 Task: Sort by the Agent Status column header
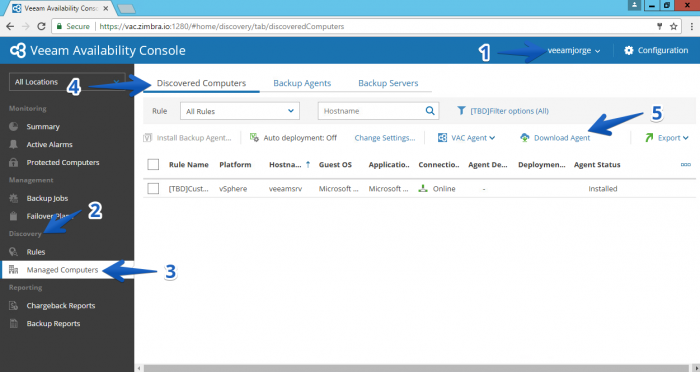[x=597, y=164]
